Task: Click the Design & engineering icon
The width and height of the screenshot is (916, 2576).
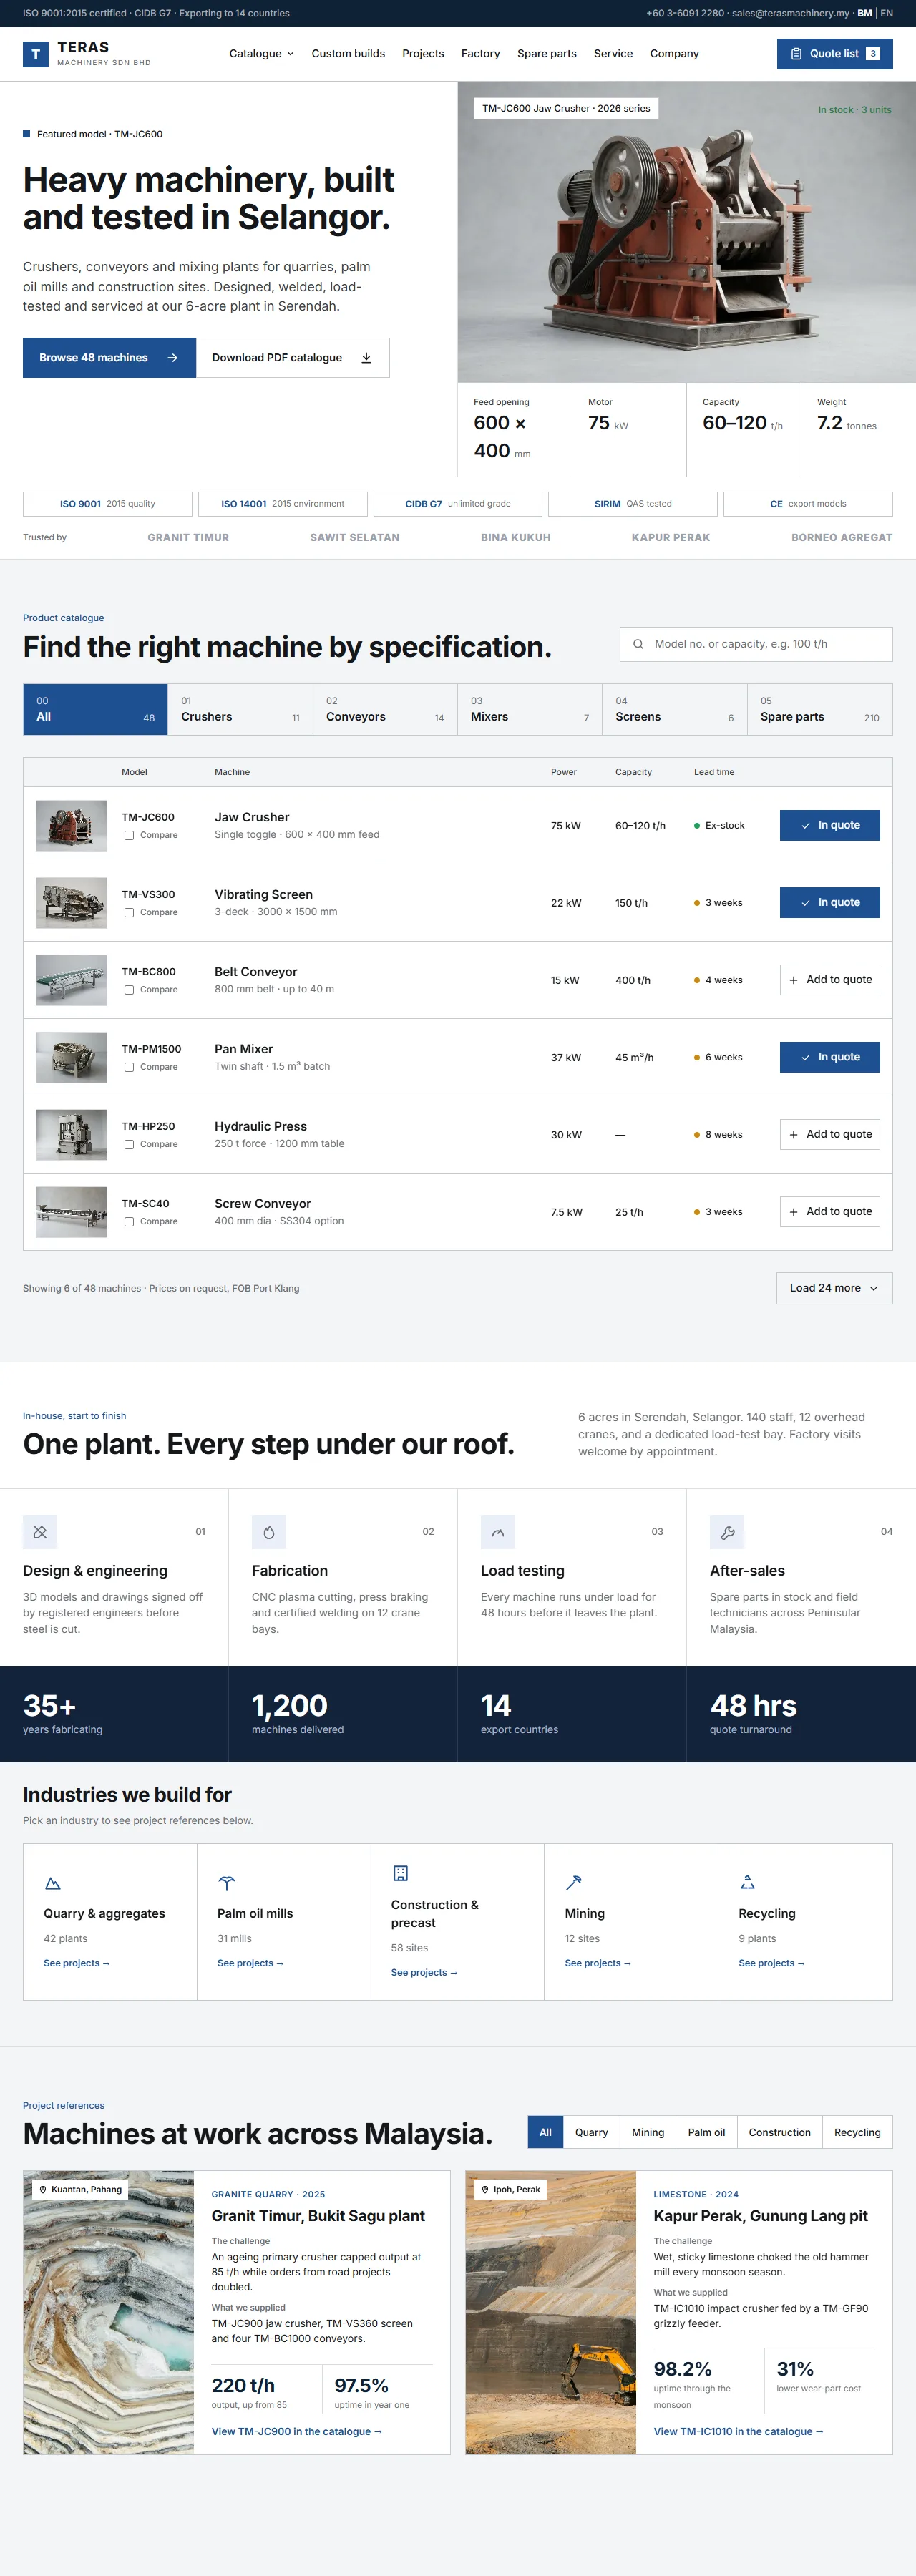Action: tap(40, 1532)
